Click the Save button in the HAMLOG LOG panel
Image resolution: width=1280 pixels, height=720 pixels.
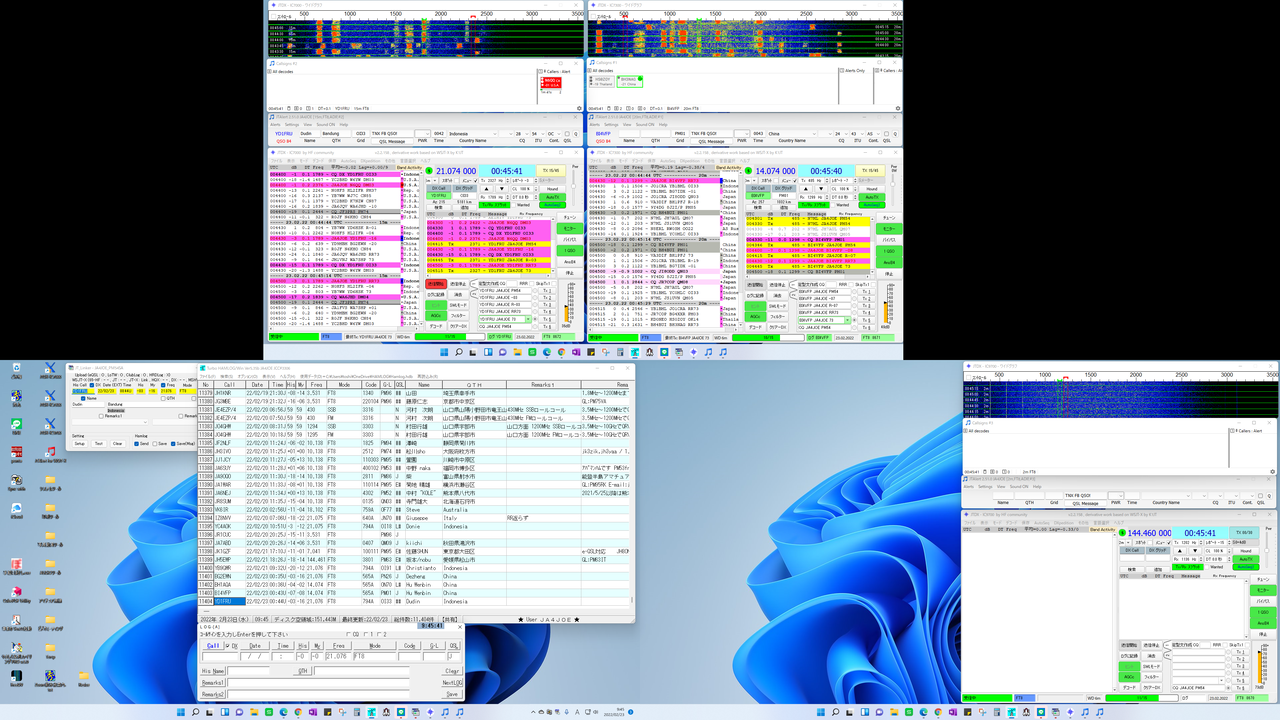(x=452, y=694)
